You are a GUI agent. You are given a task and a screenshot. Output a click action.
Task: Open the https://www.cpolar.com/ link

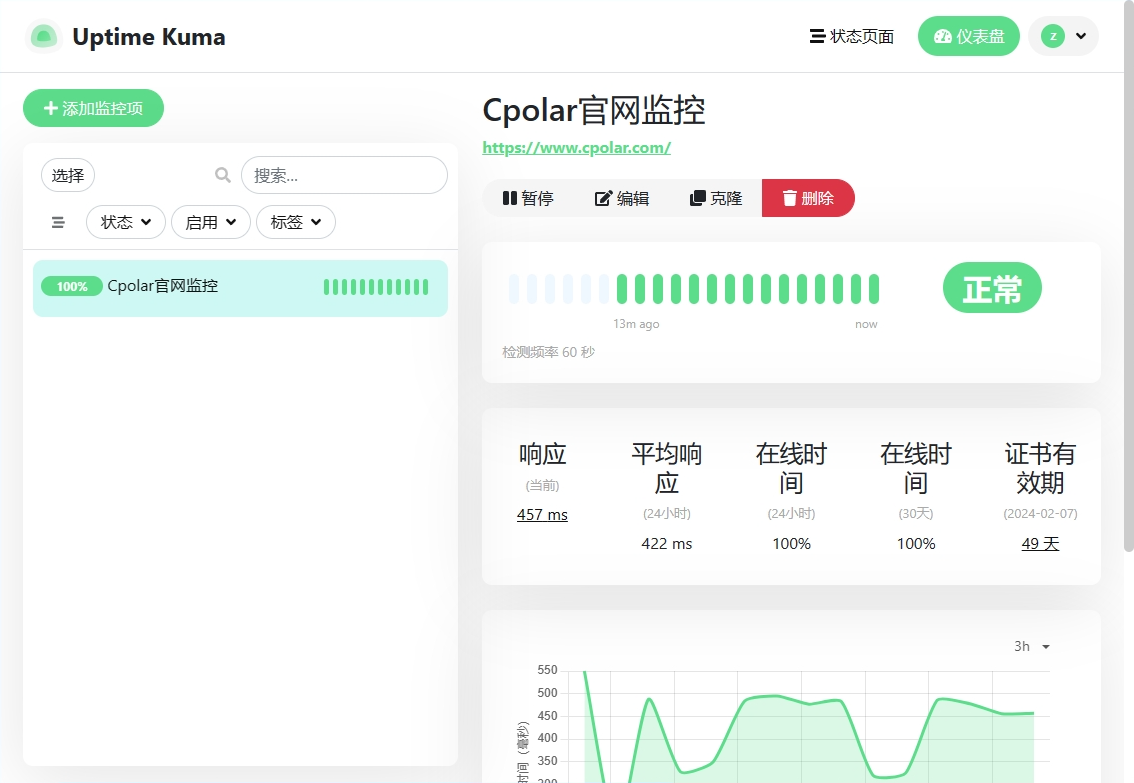click(x=576, y=147)
